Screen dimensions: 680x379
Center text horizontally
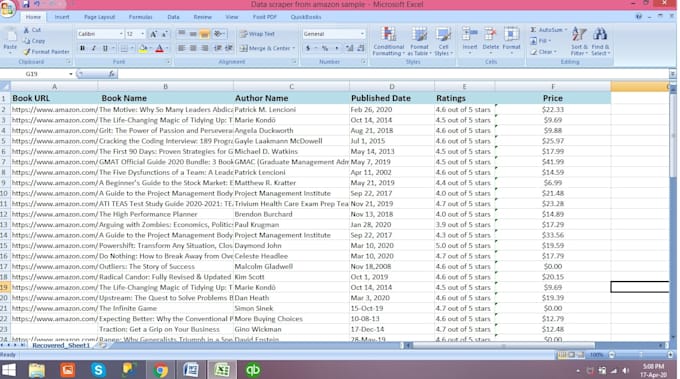click(193, 48)
